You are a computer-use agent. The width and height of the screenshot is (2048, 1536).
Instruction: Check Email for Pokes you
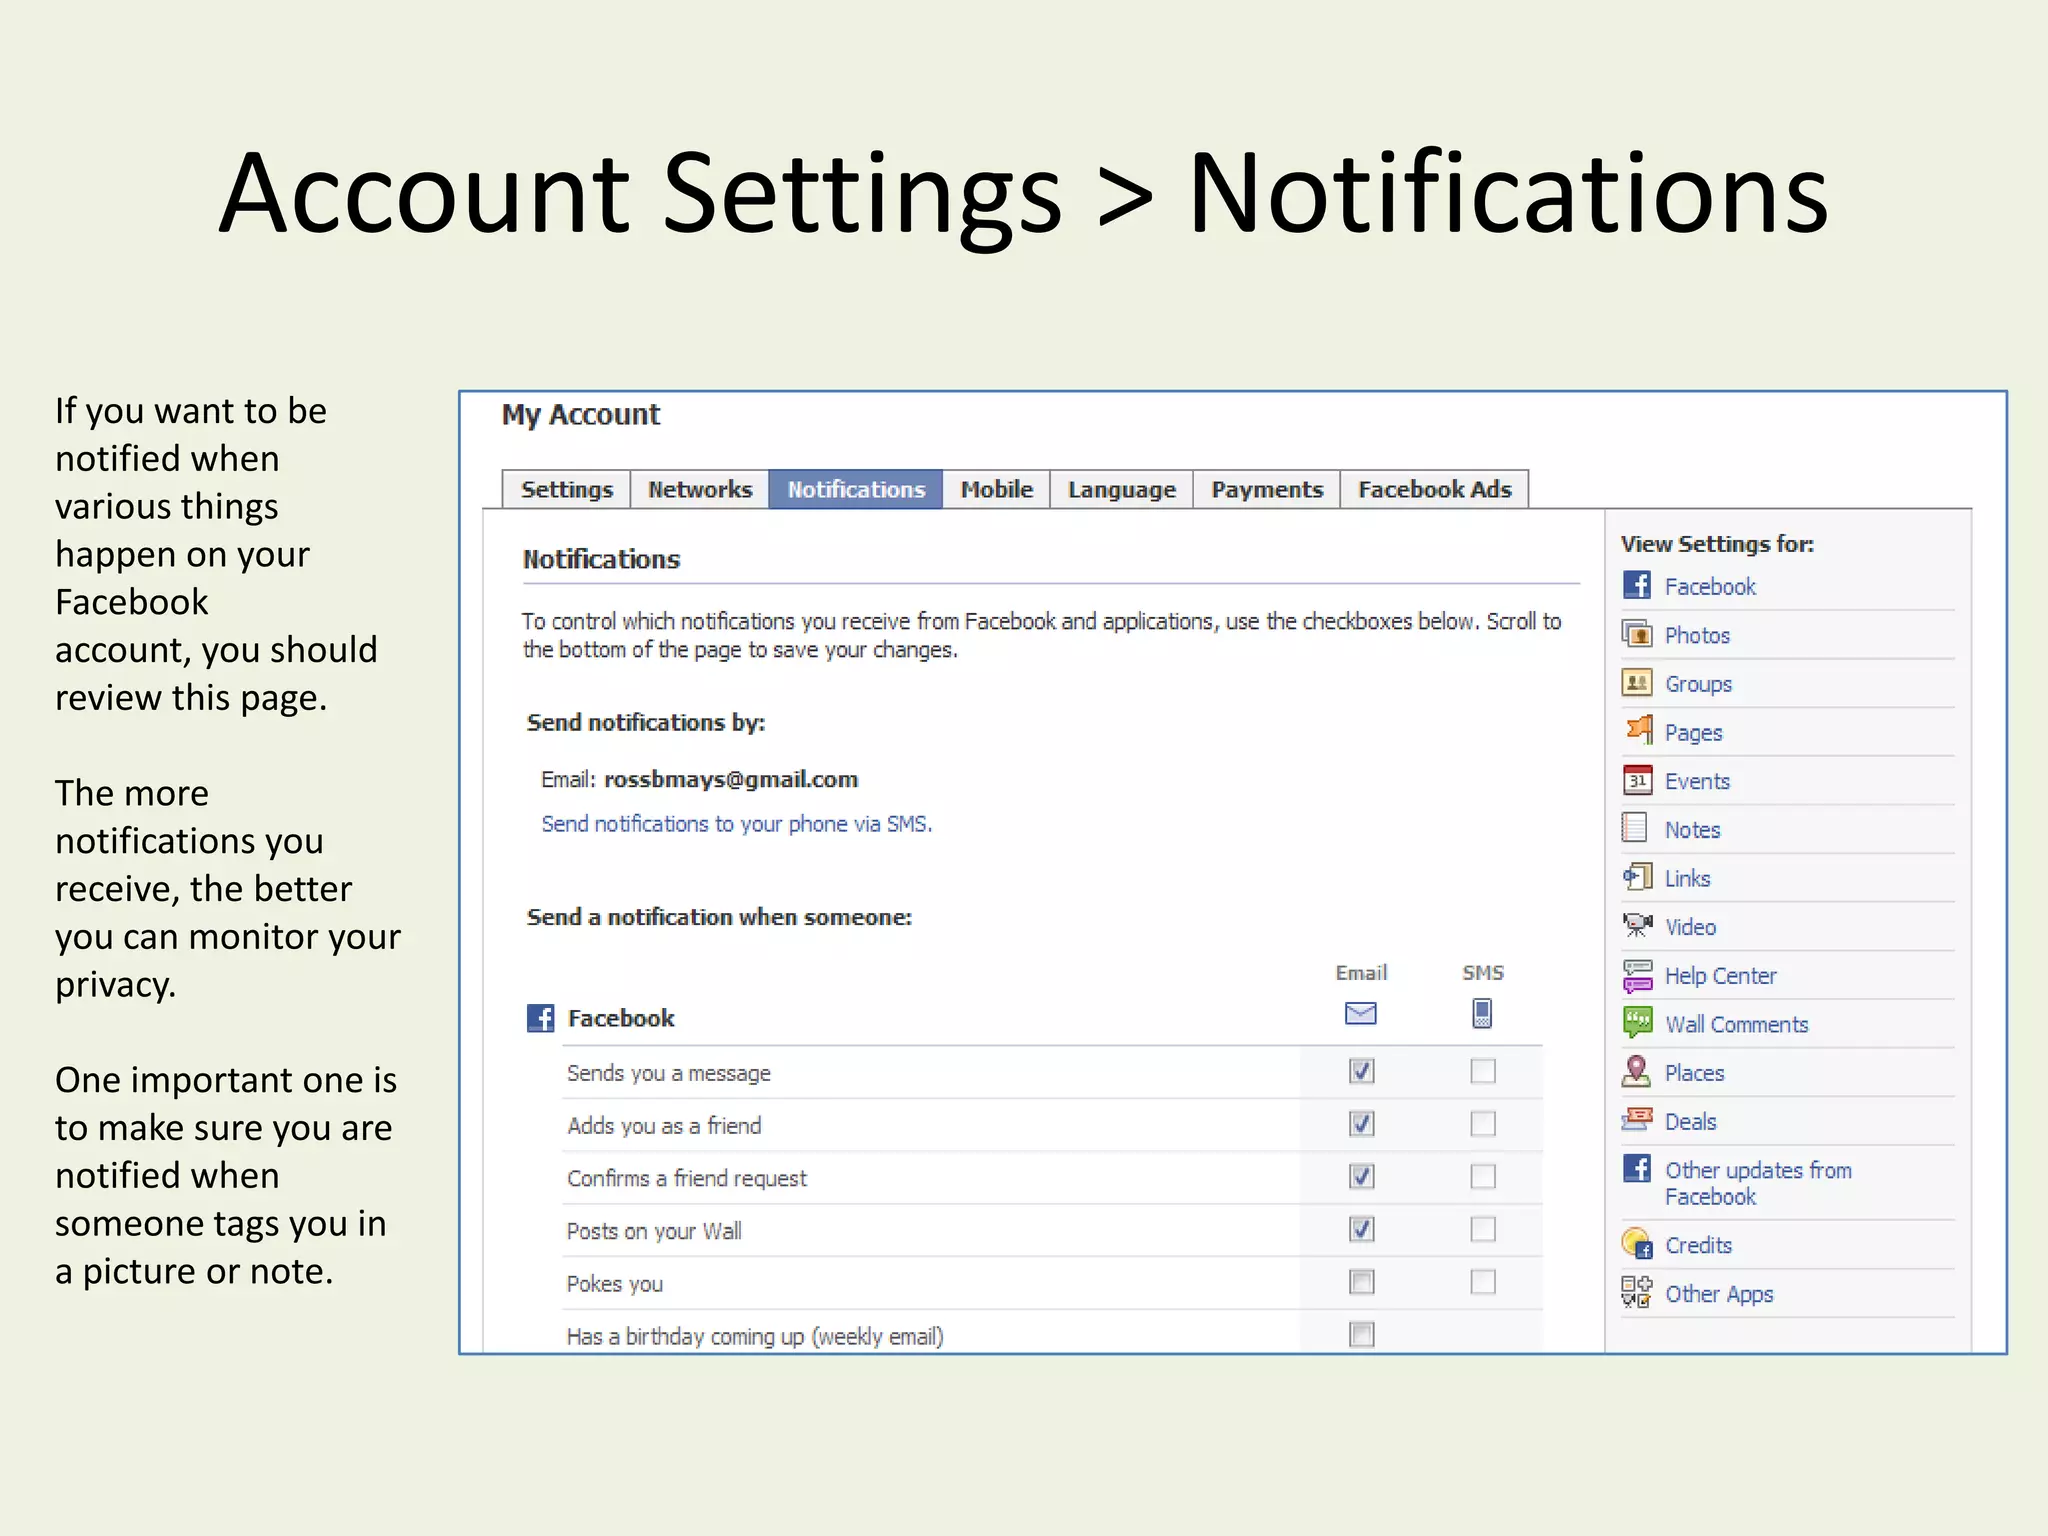coord(1361,1282)
